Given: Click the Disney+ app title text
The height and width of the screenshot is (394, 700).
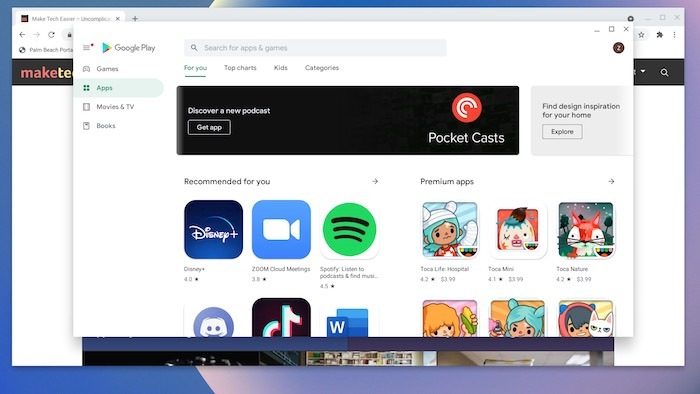Looking at the screenshot, I should pos(194,269).
